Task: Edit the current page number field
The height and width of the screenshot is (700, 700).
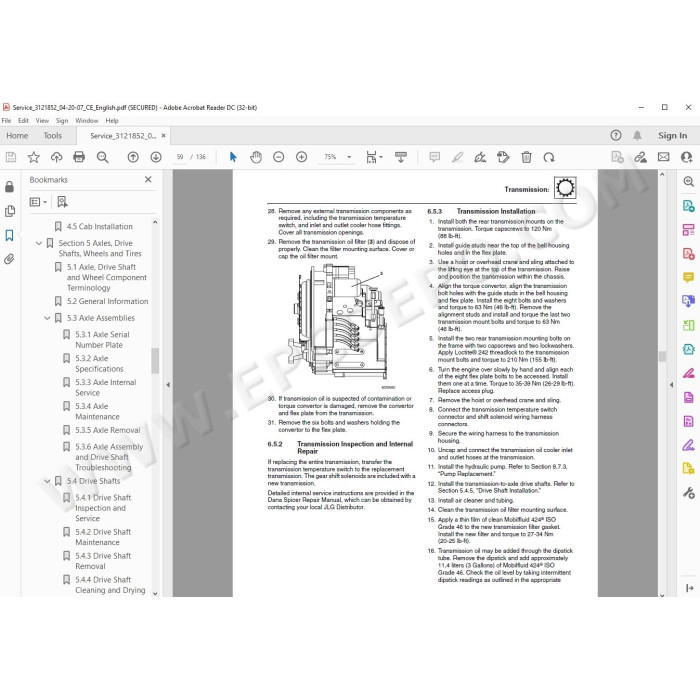Action: tap(180, 157)
